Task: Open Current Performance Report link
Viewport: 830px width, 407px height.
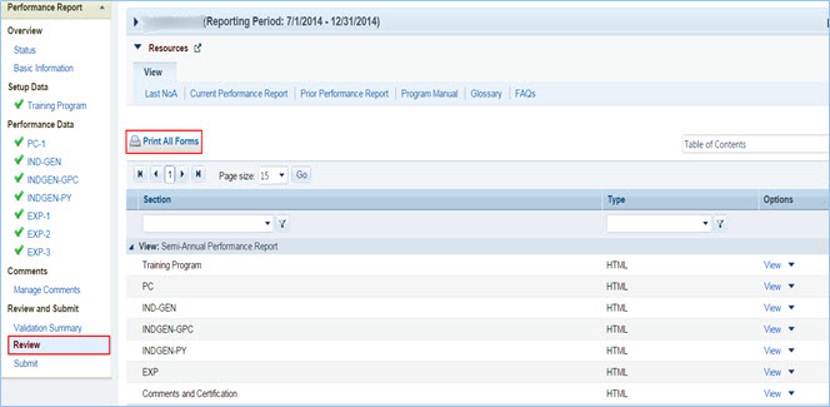Action: tap(240, 94)
